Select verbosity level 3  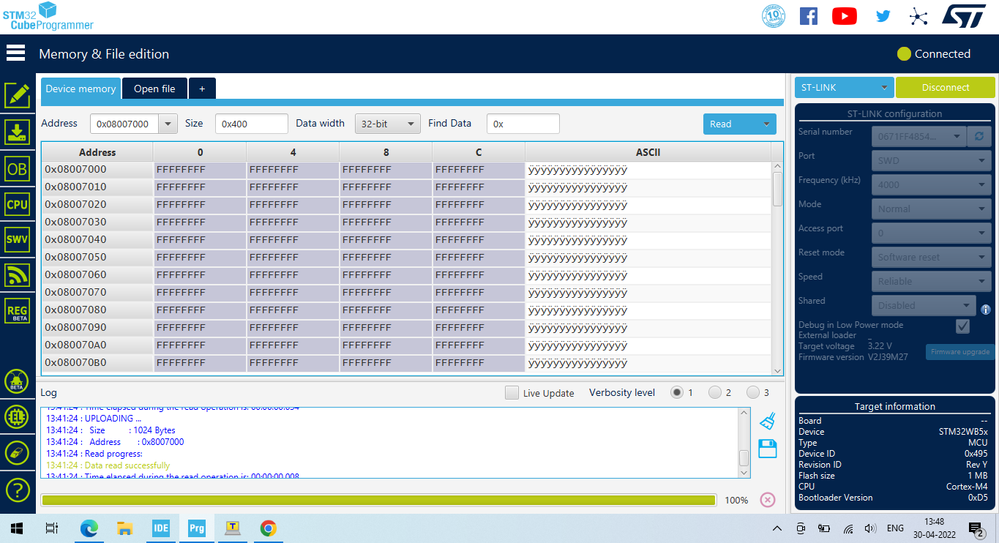(753, 393)
